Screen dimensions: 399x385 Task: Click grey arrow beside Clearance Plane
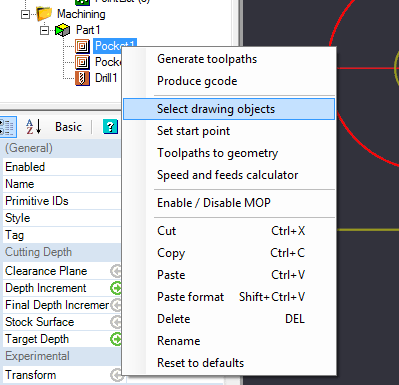click(116, 271)
